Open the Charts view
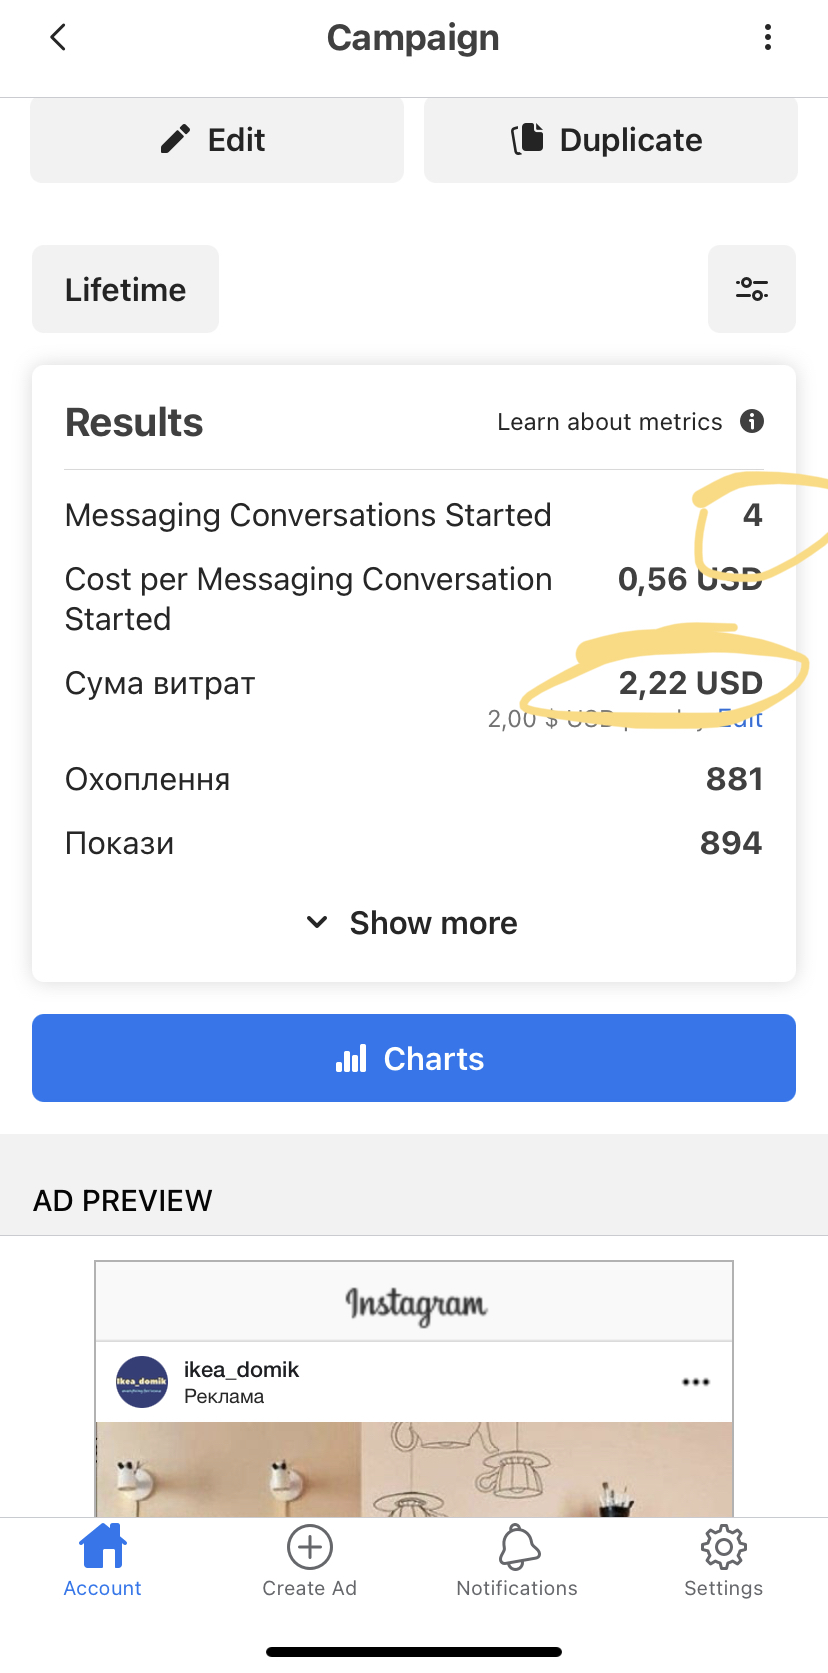The width and height of the screenshot is (828, 1673). tap(414, 1058)
